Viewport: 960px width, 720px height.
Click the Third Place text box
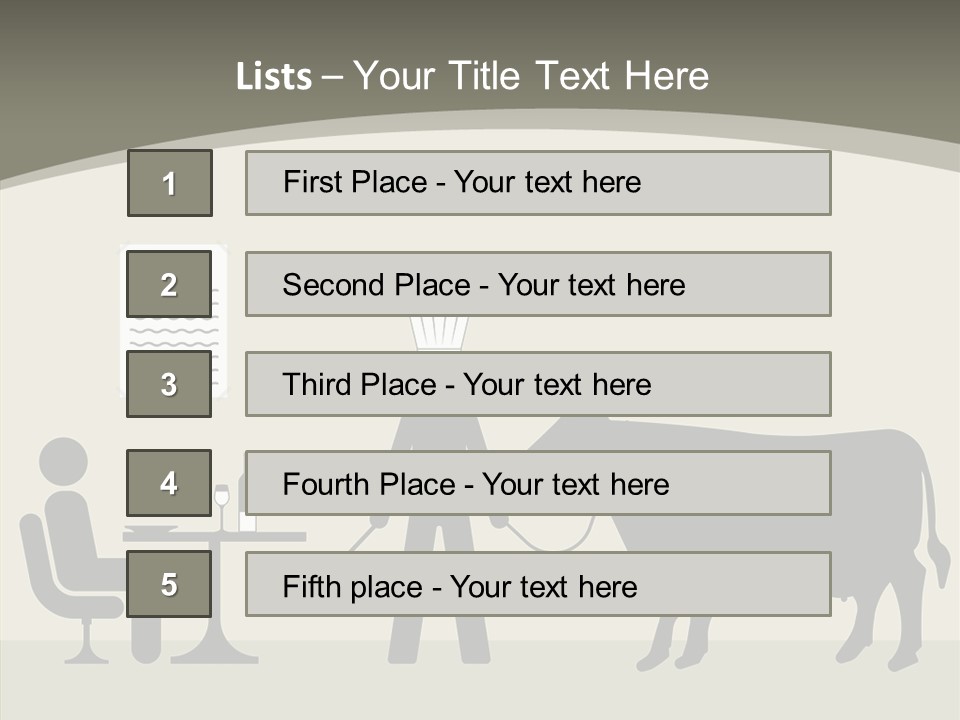tap(538, 384)
